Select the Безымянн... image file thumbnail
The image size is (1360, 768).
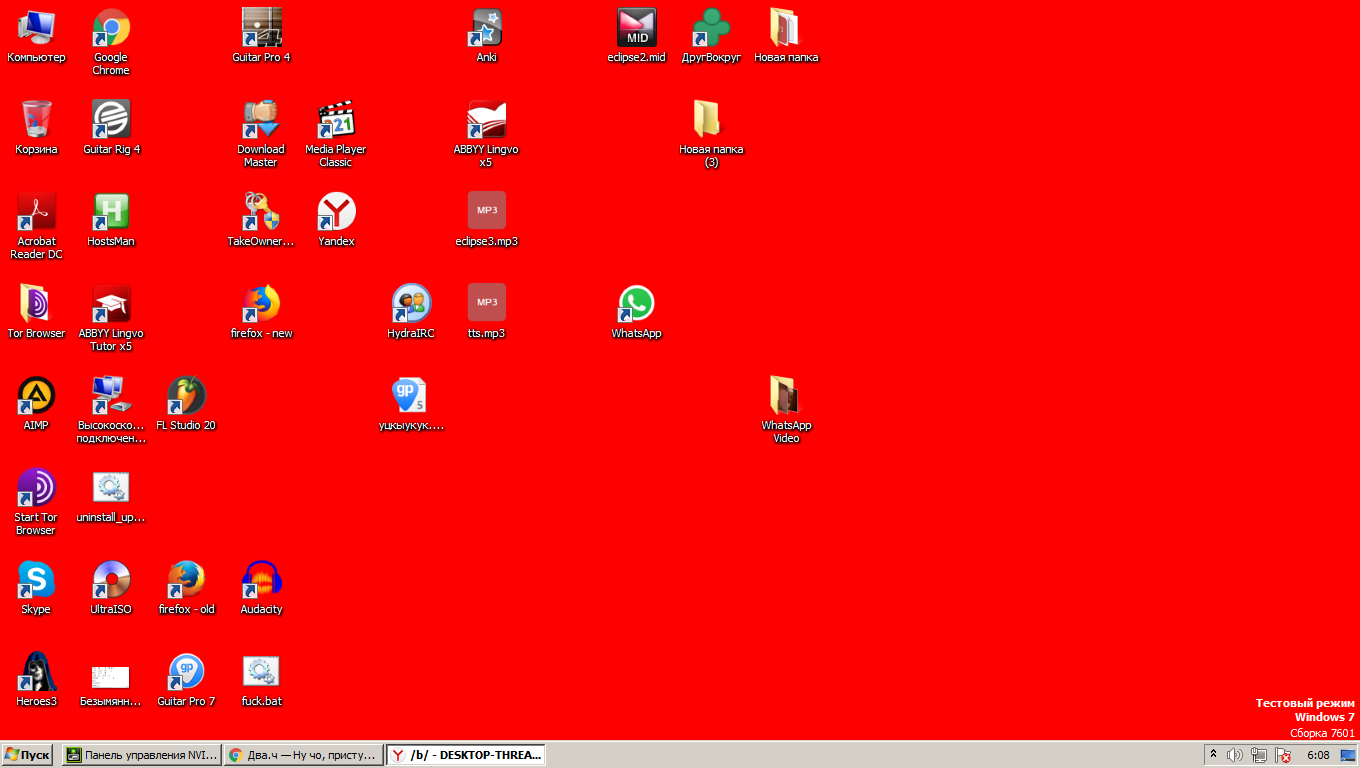111,676
